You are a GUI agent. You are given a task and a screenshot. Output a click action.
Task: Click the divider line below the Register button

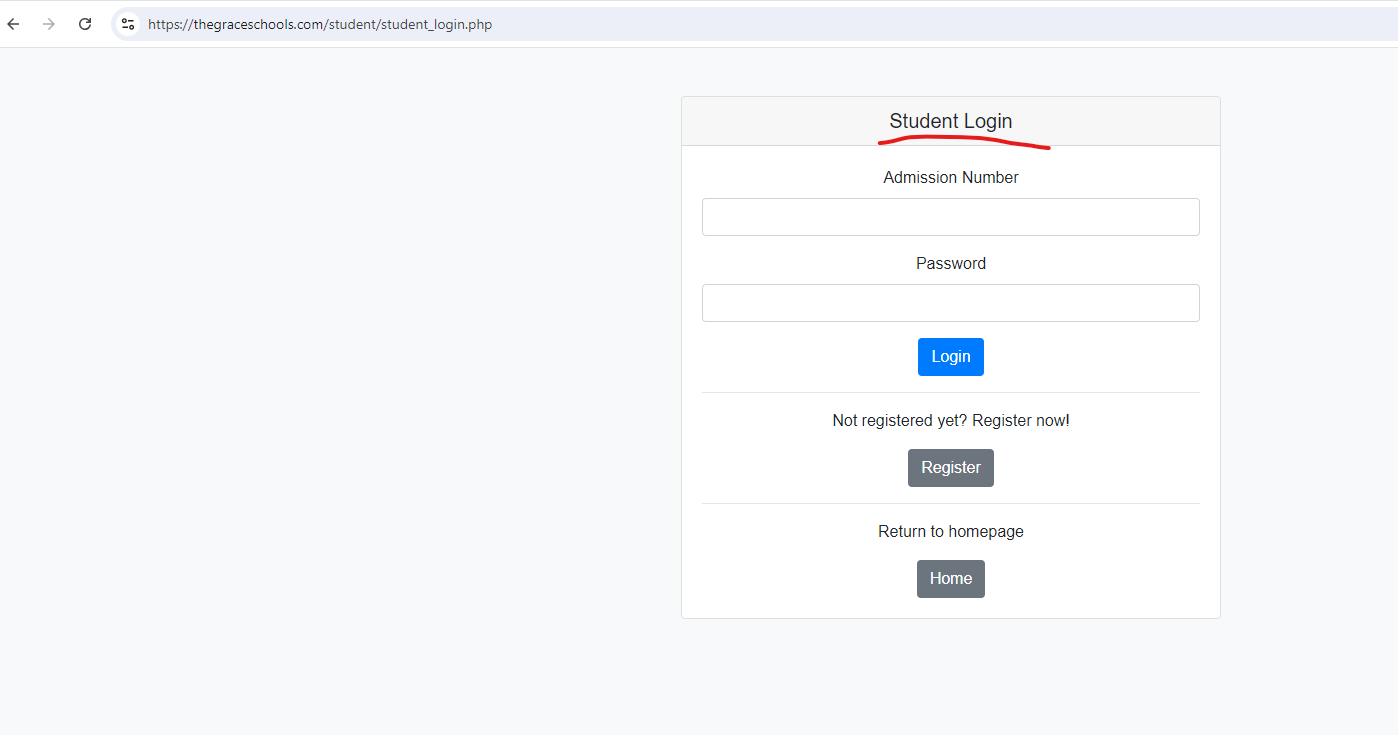[x=950, y=503]
